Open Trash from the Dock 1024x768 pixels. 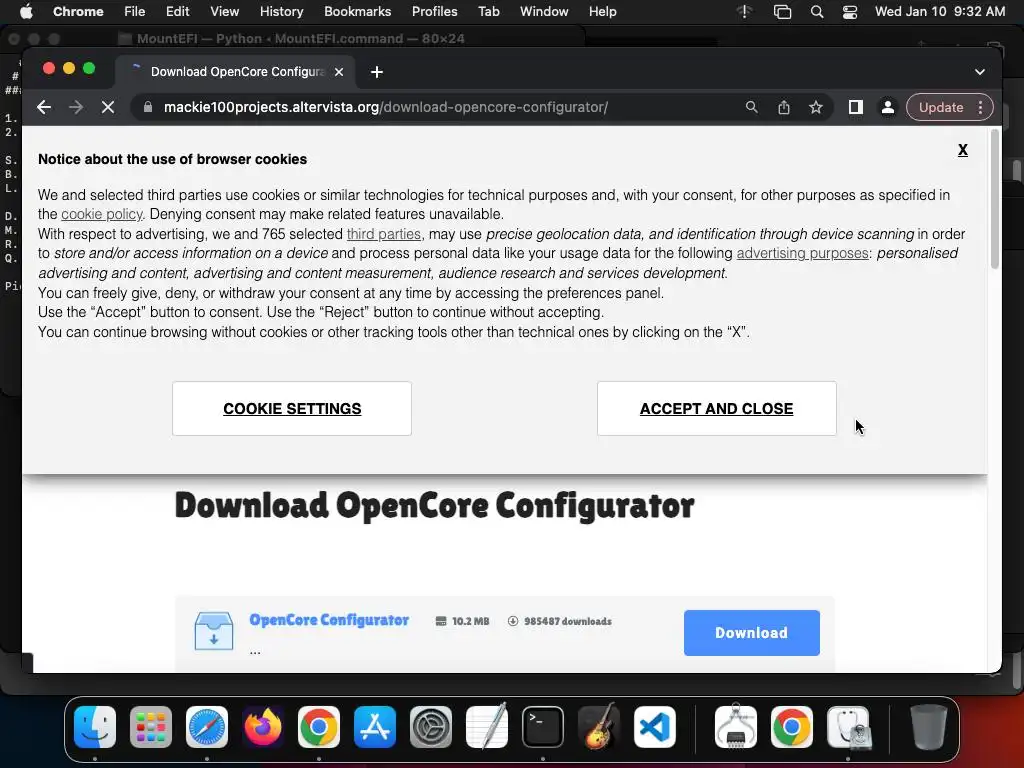(929, 726)
